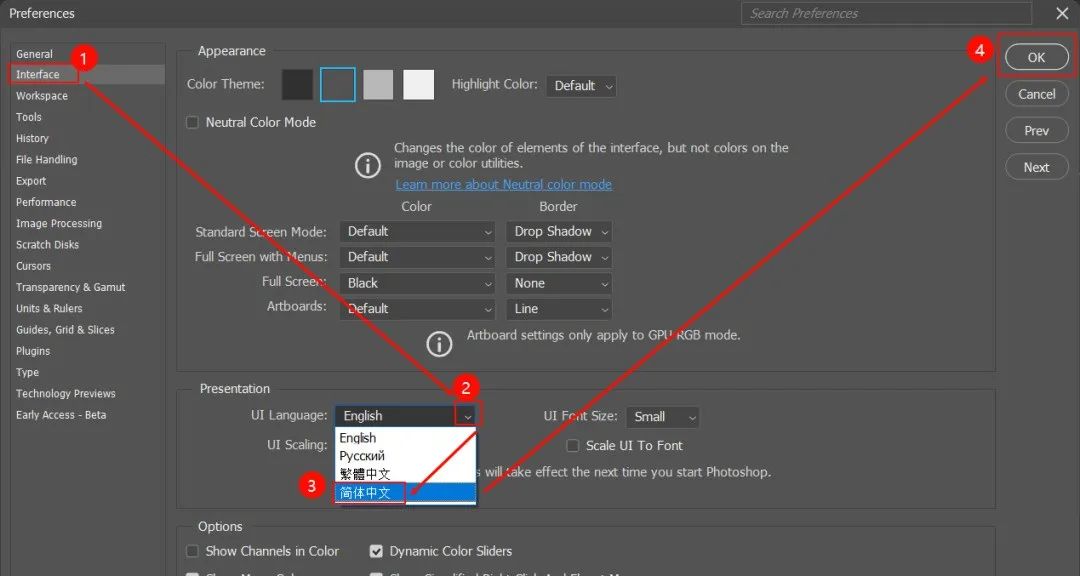This screenshot has height=576, width=1080.
Task: Select English in the language list
Action: (406, 438)
